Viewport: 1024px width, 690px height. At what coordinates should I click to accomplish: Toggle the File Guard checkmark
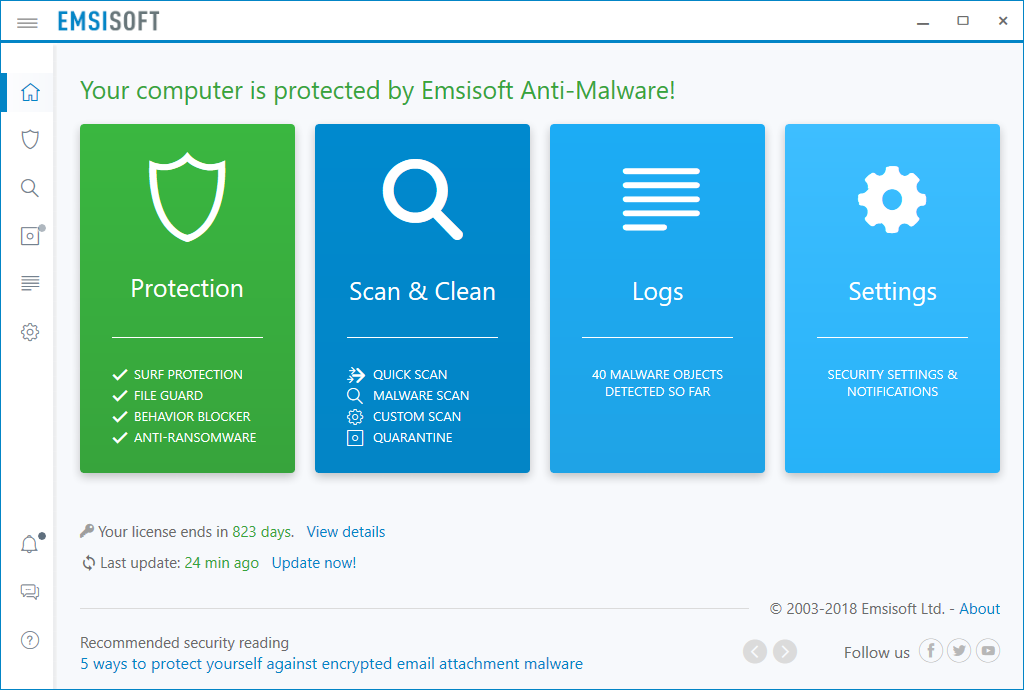tap(120, 396)
